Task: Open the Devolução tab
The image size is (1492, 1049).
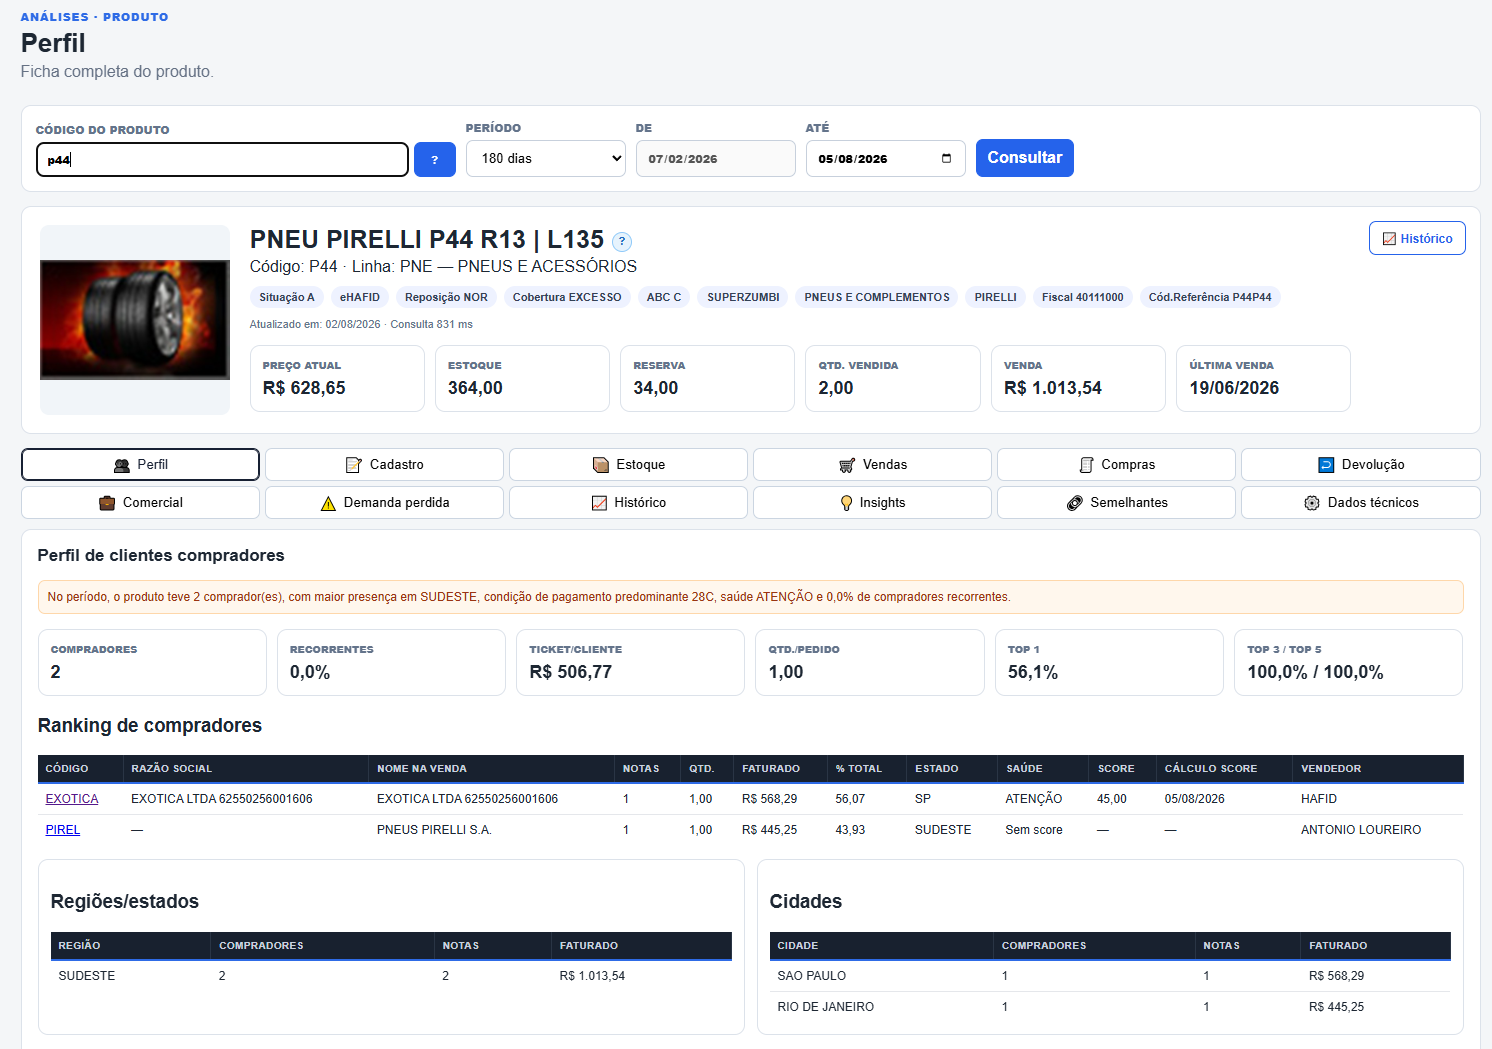Action: pyautogui.click(x=1360, y=464)
